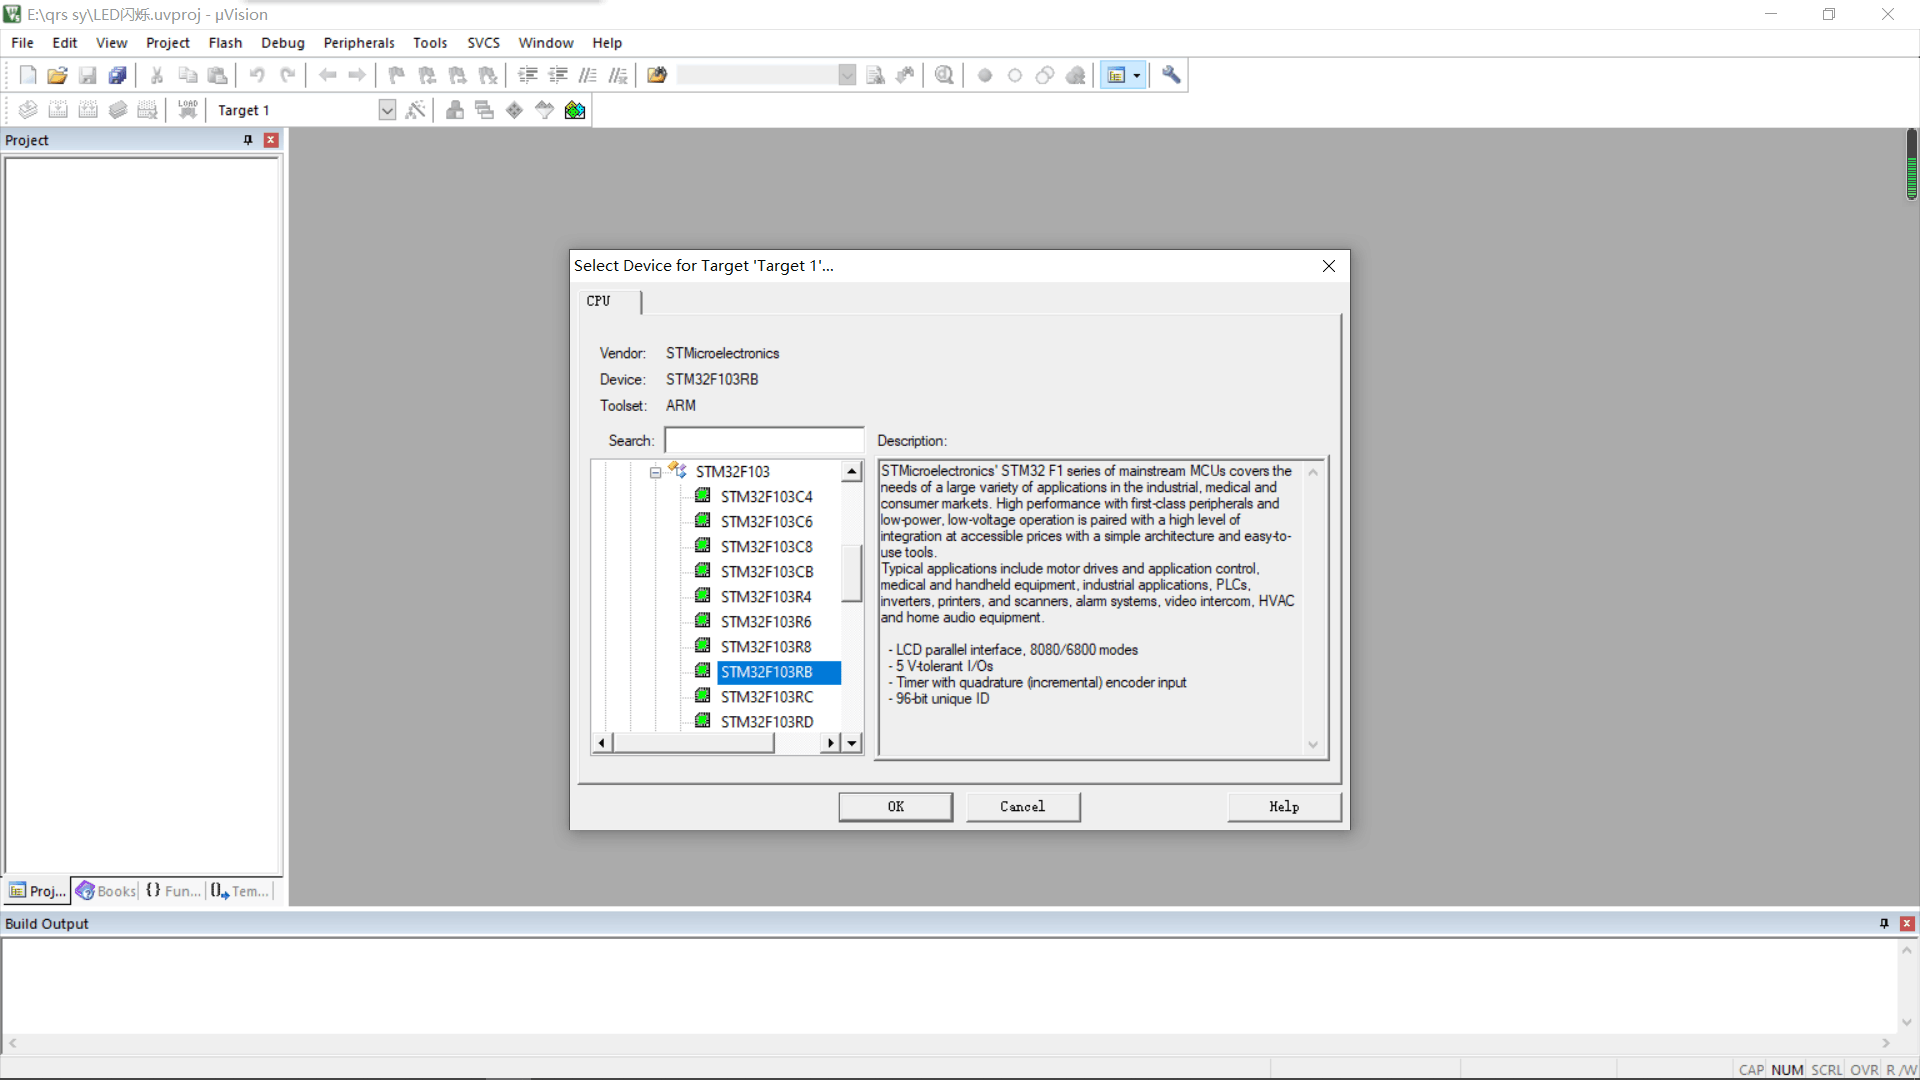Create a new file with toolbar icon

click(28, 75)
